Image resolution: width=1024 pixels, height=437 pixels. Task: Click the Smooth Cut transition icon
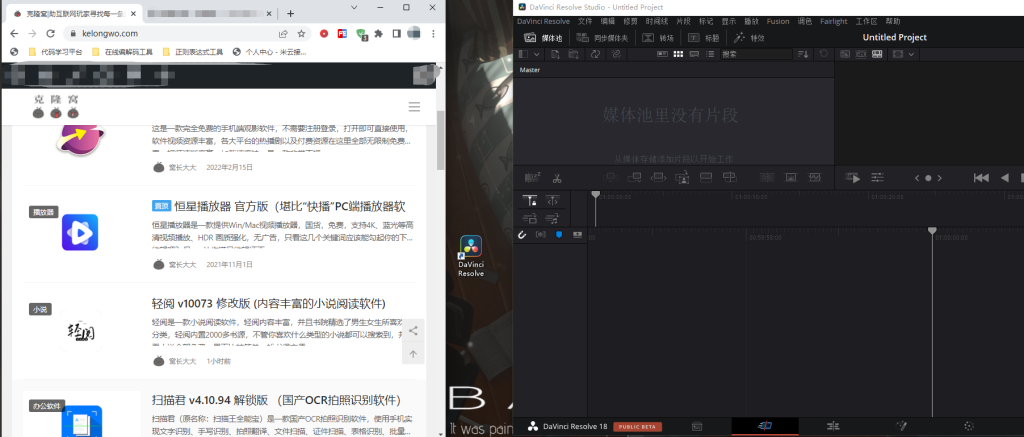(x=814, y=178)
